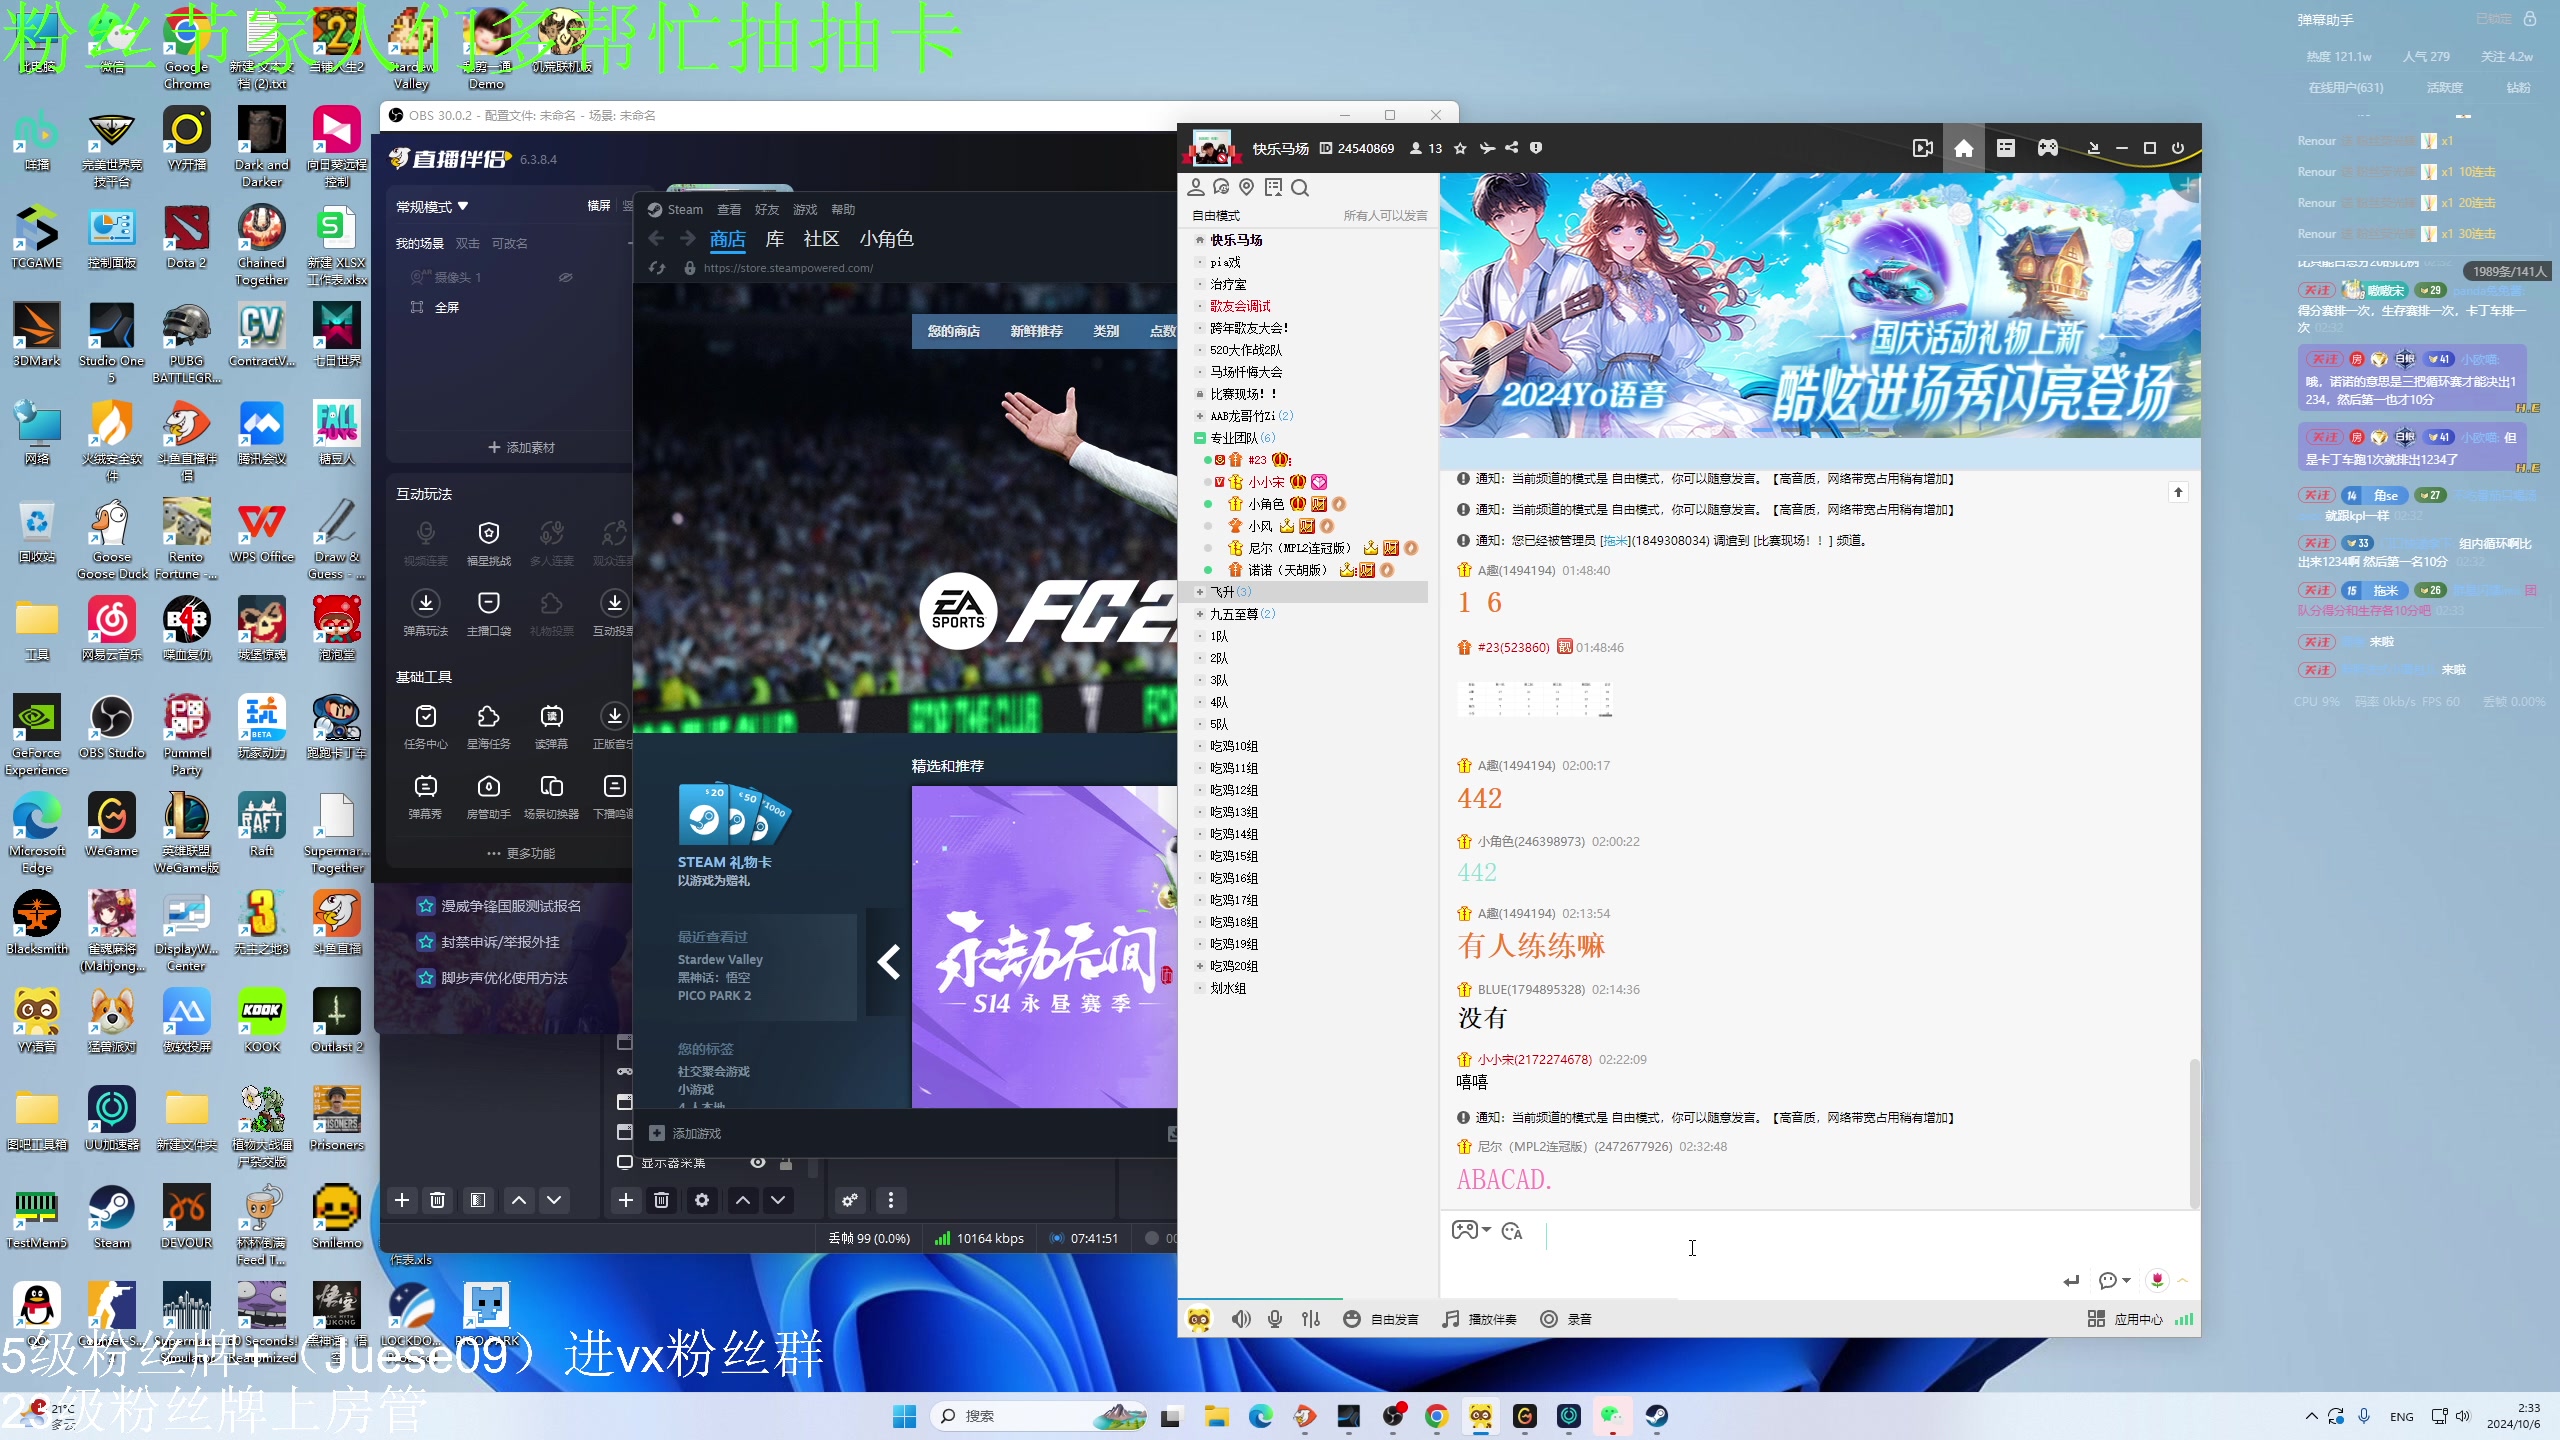Click 新鲜推荐 in Steam store nav
Image resolution: width=2560 pixels, height=1440 pixels.
[1036, 331]
